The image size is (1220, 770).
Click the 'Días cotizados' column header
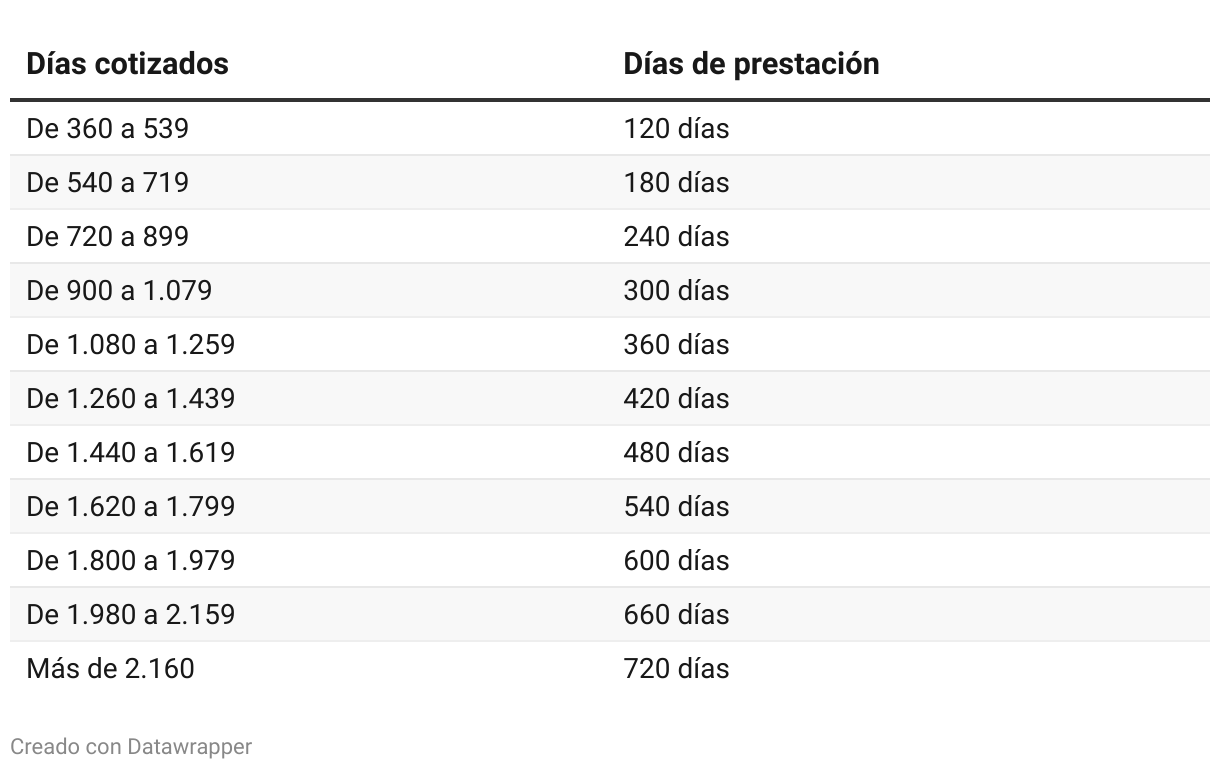pyautogui.click(x=127, y=64)
